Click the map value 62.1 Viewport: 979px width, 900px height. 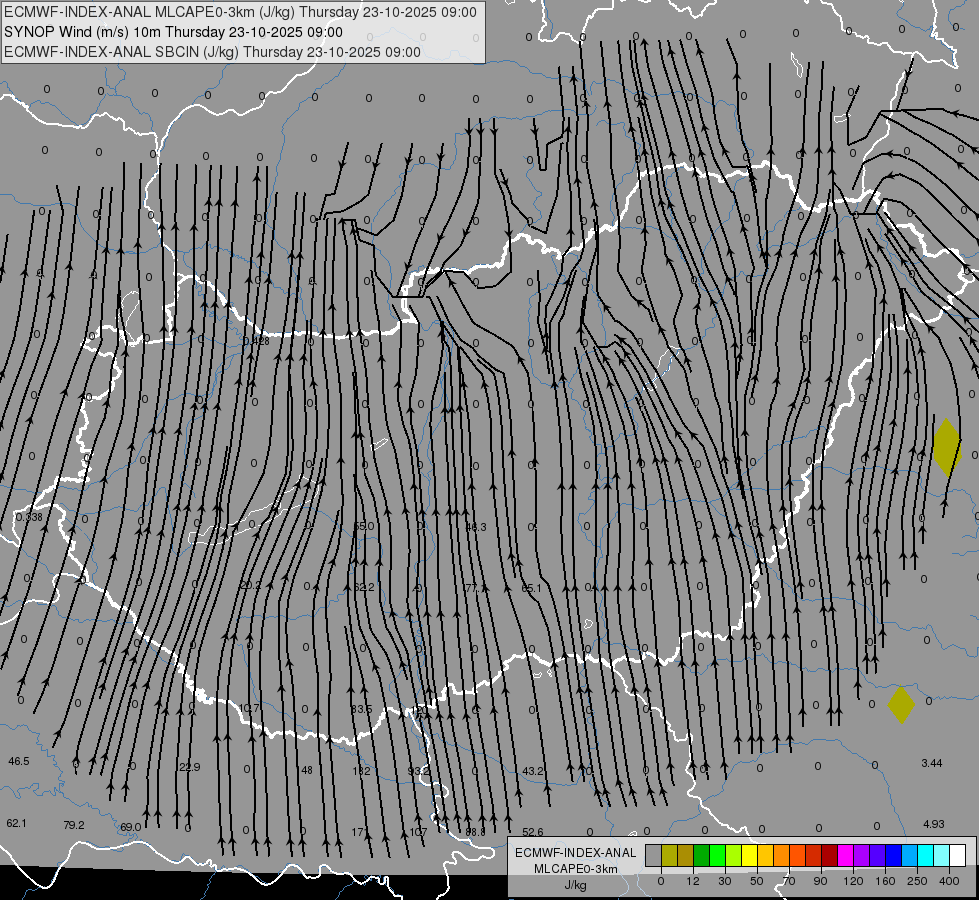(x=17, y=823)
